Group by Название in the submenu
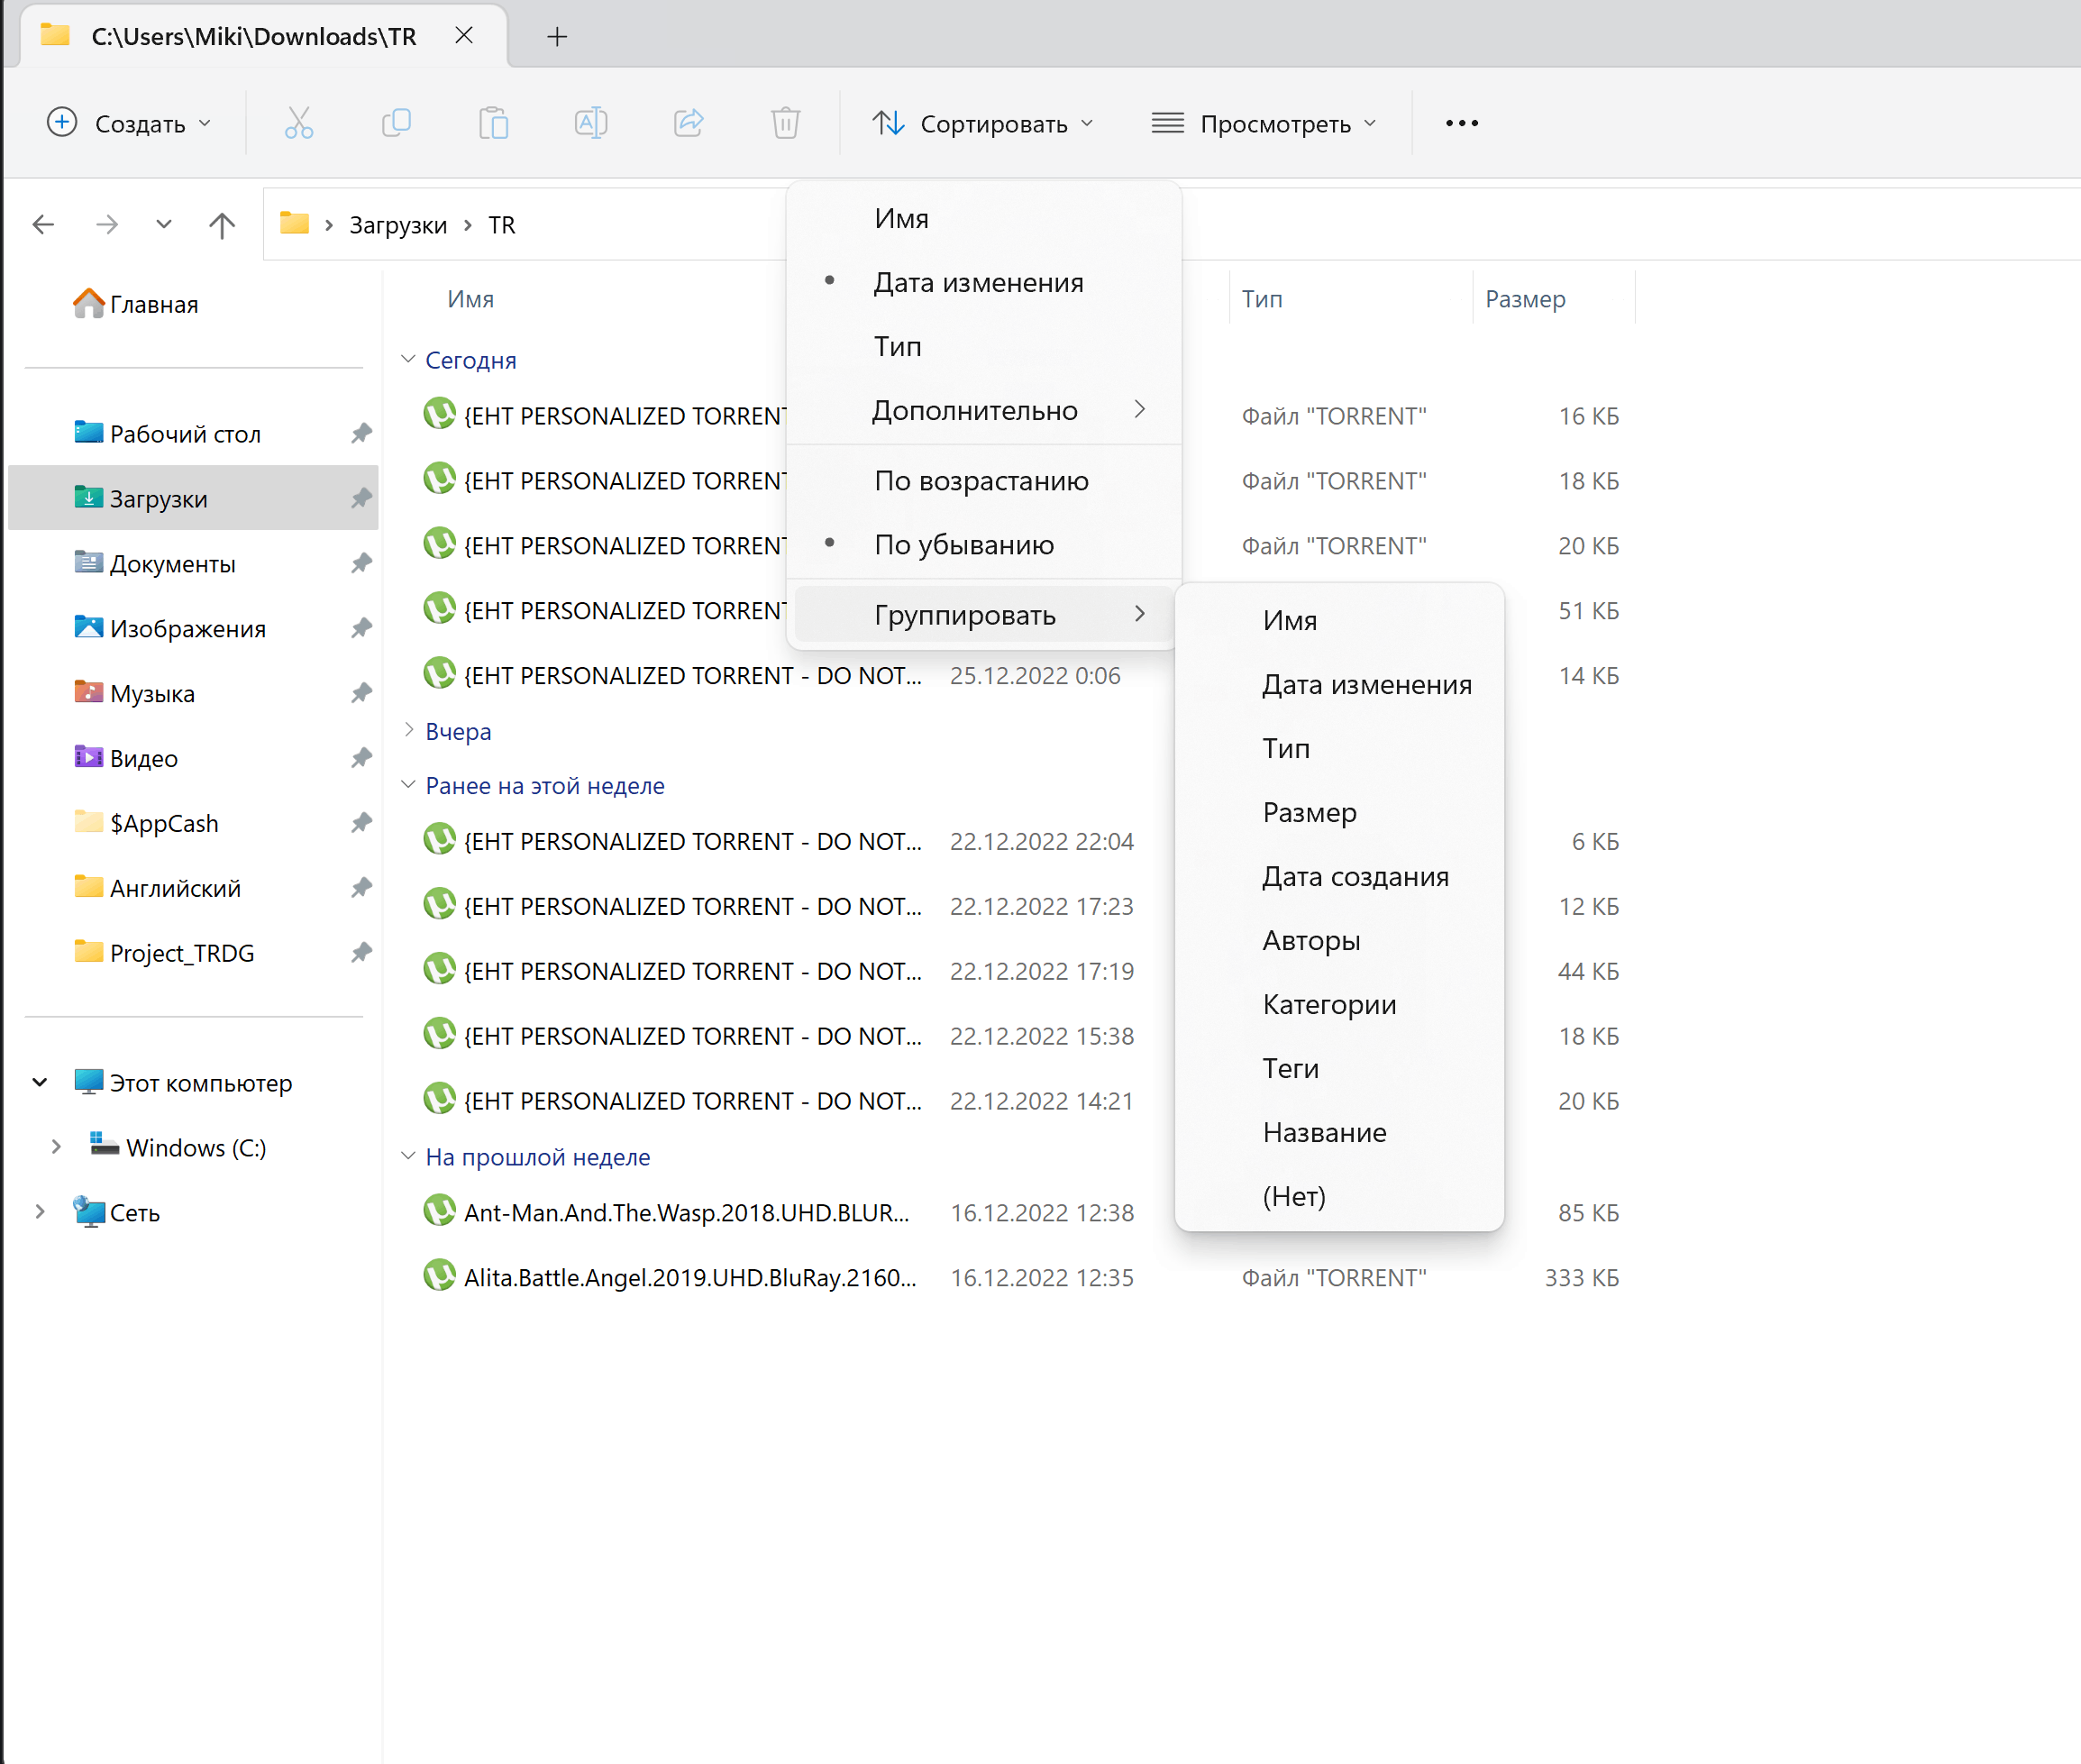The height and width of the screenshot is (1764, 2081). click(1339, 1132)
